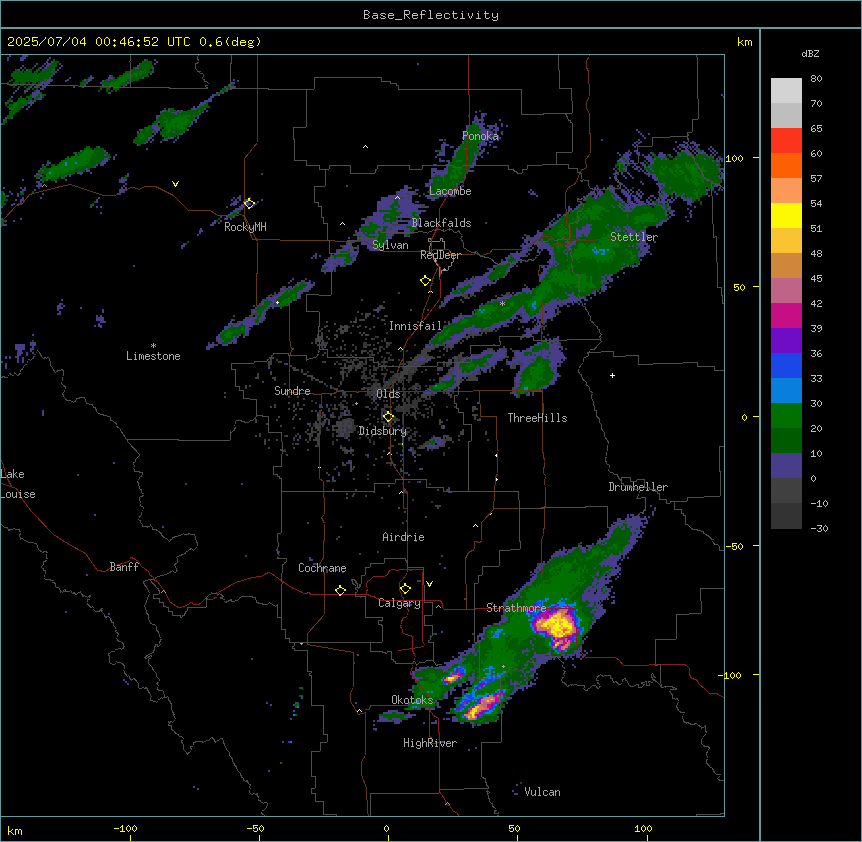Click the Calgary city label
This screenshot has height=842, width=862.
[x=399, y=603]
